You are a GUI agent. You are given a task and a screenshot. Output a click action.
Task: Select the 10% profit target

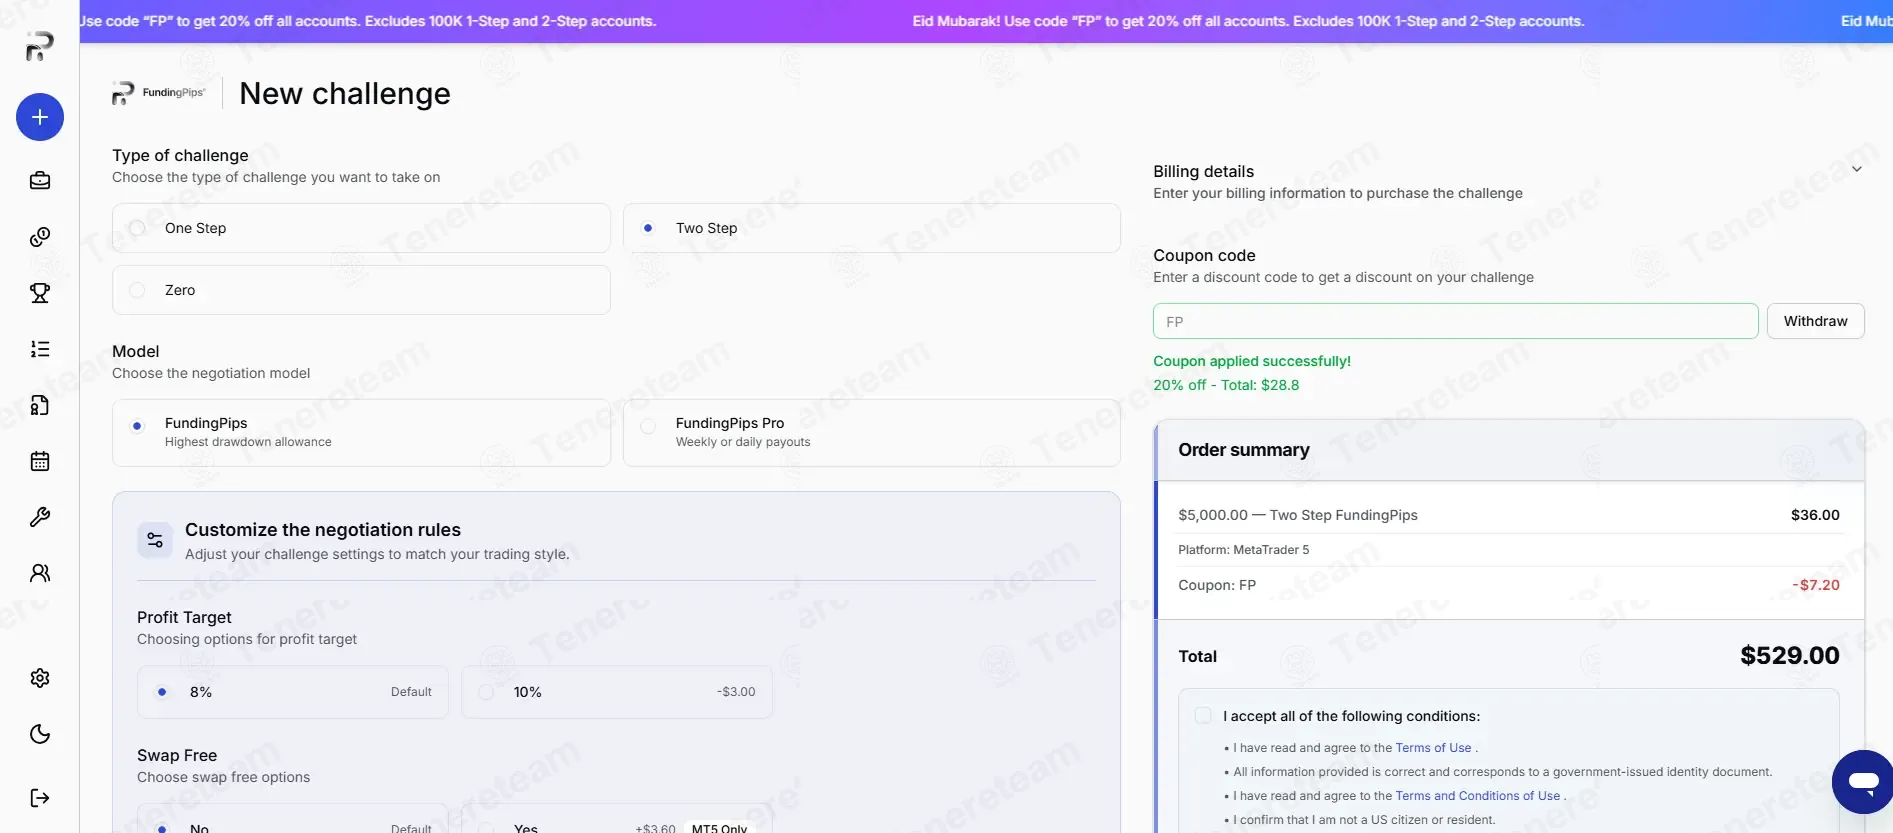[617, 692]
